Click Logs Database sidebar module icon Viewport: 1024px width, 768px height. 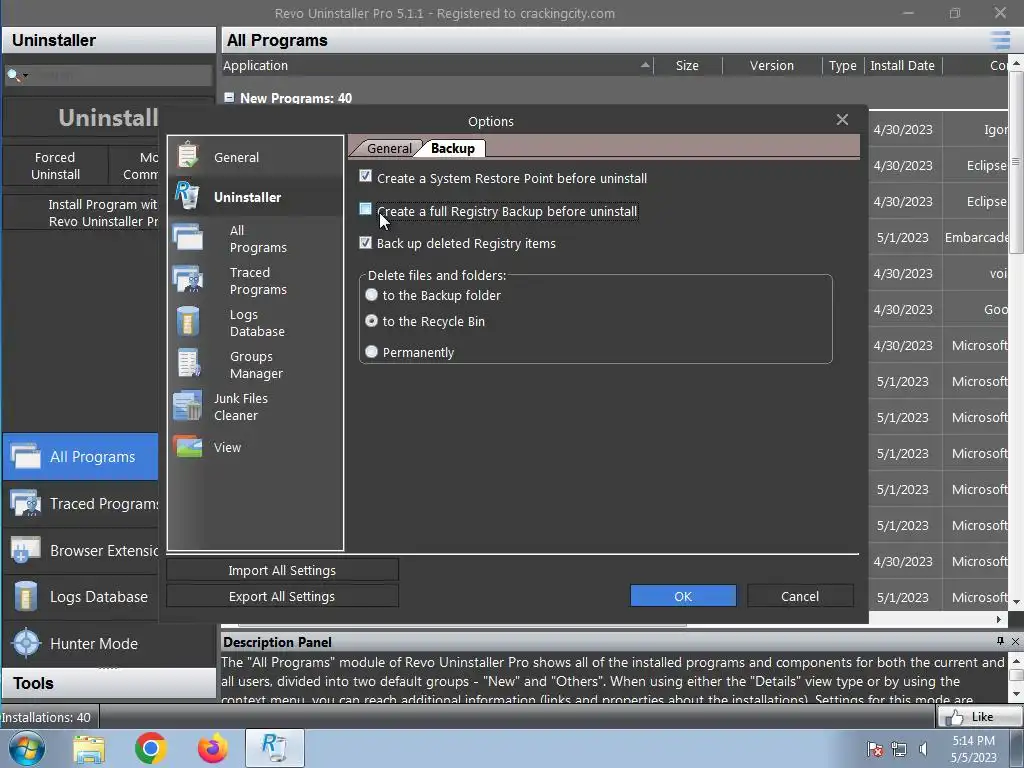[26, 596]
